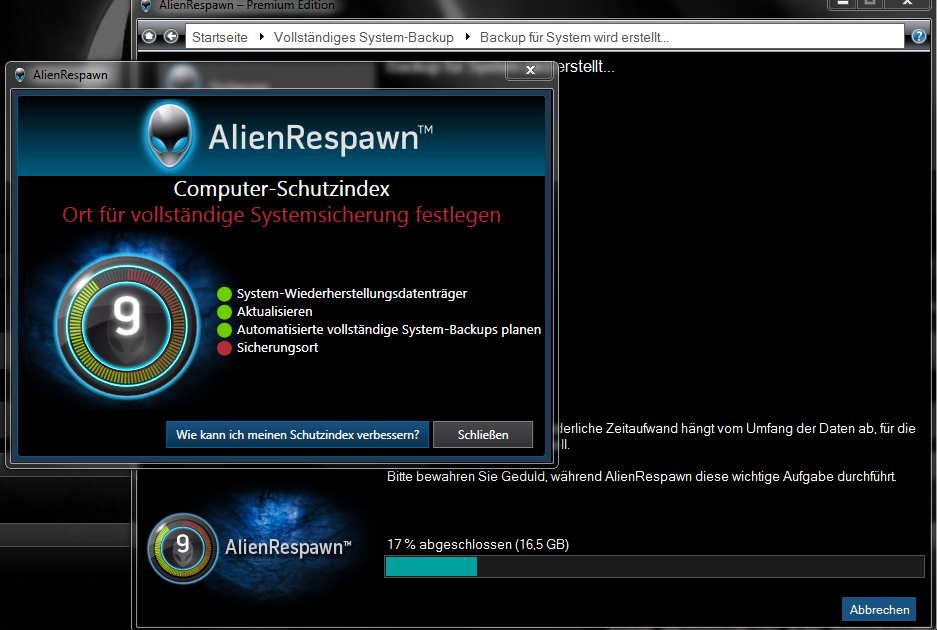Open help via the question mark icon
The height and width of the screenshot is (630, 937).
(919, 37)
